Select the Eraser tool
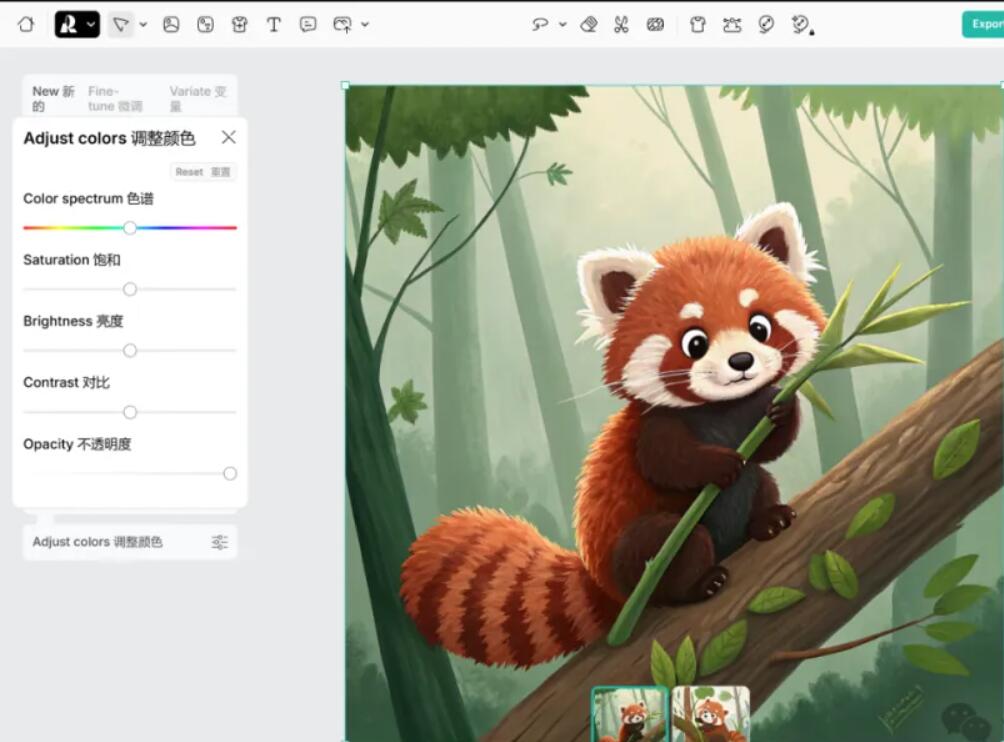Image resolution: width=1004 pixels, height=742 pixels. [589, 24]
